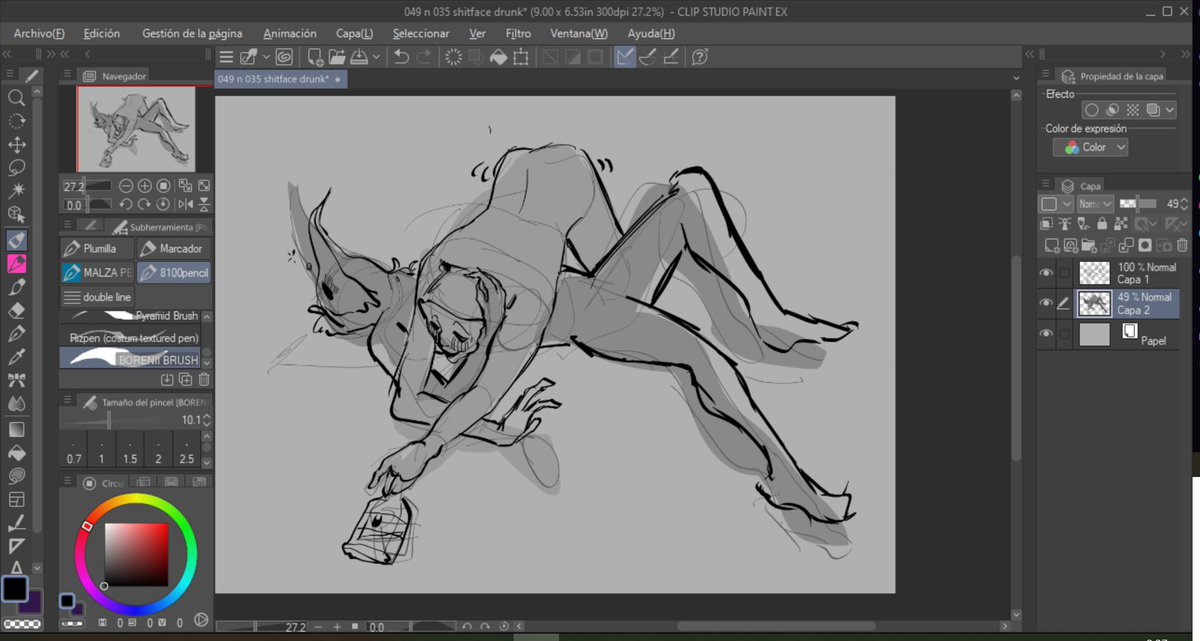This screenshot has height=641, width=1200.
Task: Toggle Lock layer padlock icon
Action: pos(1104,225)
